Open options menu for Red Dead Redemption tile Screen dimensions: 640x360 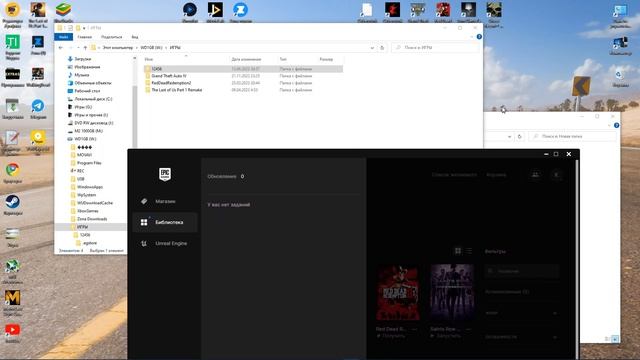[x=414, y=329]
